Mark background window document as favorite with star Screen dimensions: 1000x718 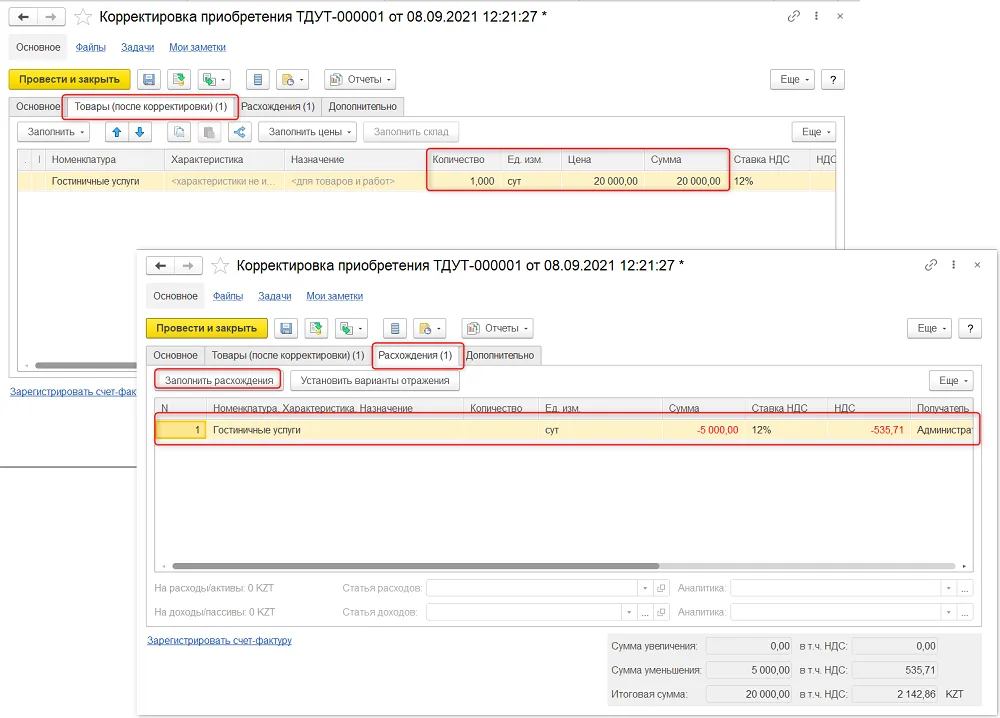tap(83, 17)
